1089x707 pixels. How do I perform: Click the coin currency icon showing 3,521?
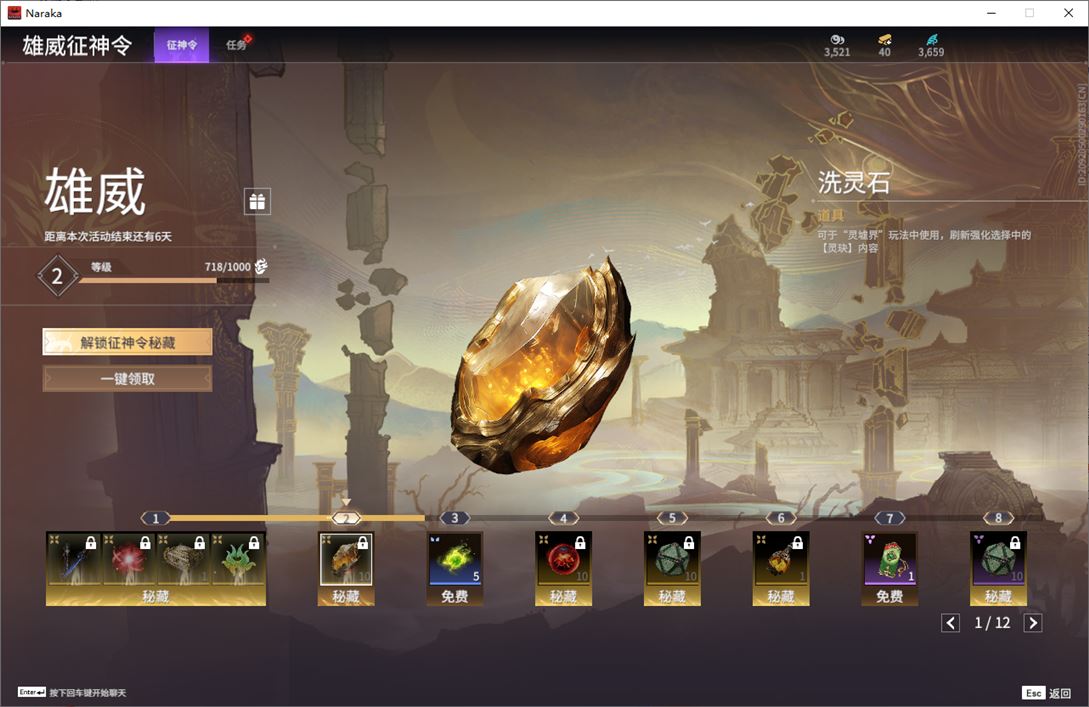tap(837, 40)
